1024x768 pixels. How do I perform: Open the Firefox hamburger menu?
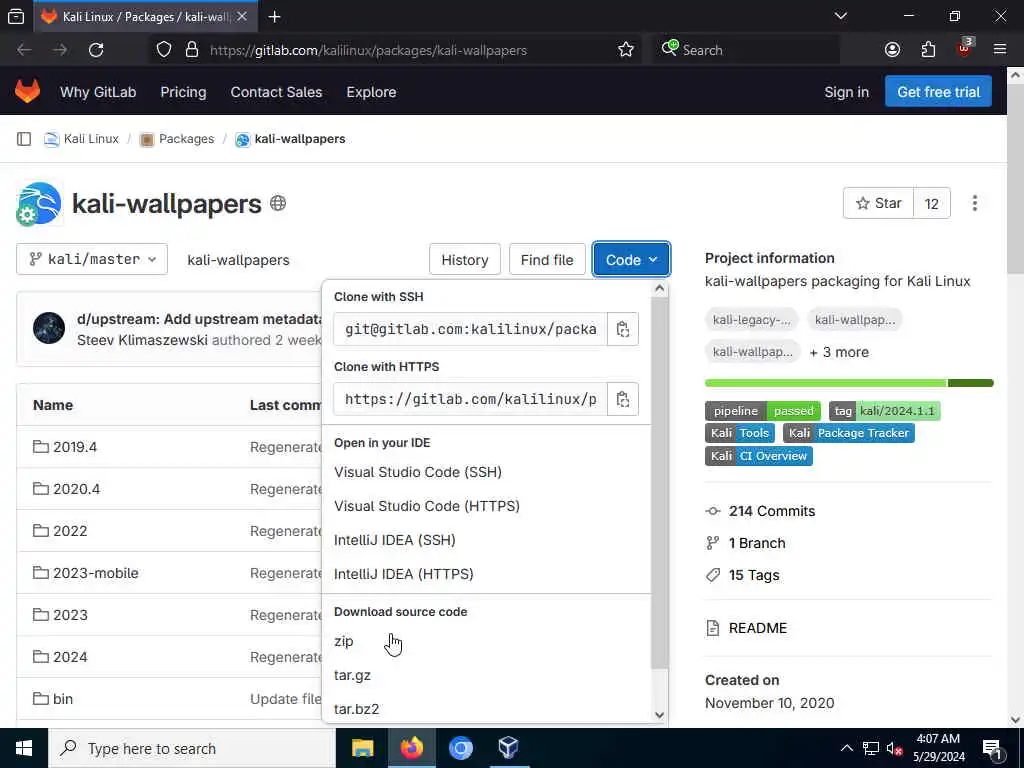(x=1000, y=50)
